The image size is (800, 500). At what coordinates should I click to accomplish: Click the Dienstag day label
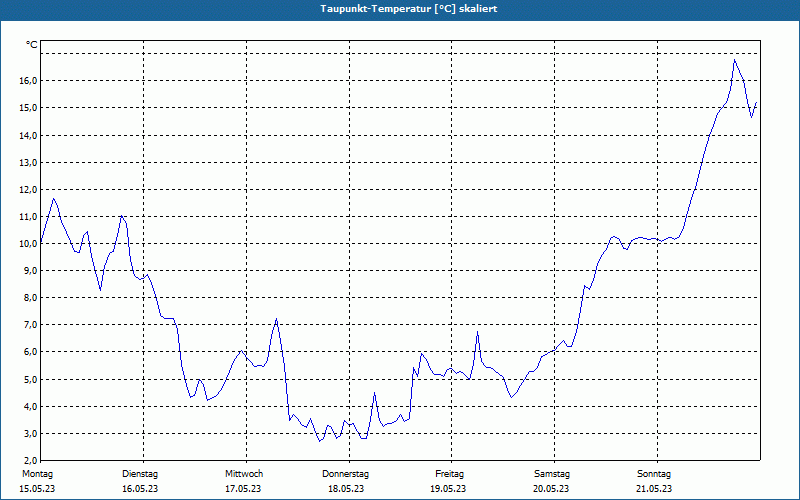click(140, 474)
